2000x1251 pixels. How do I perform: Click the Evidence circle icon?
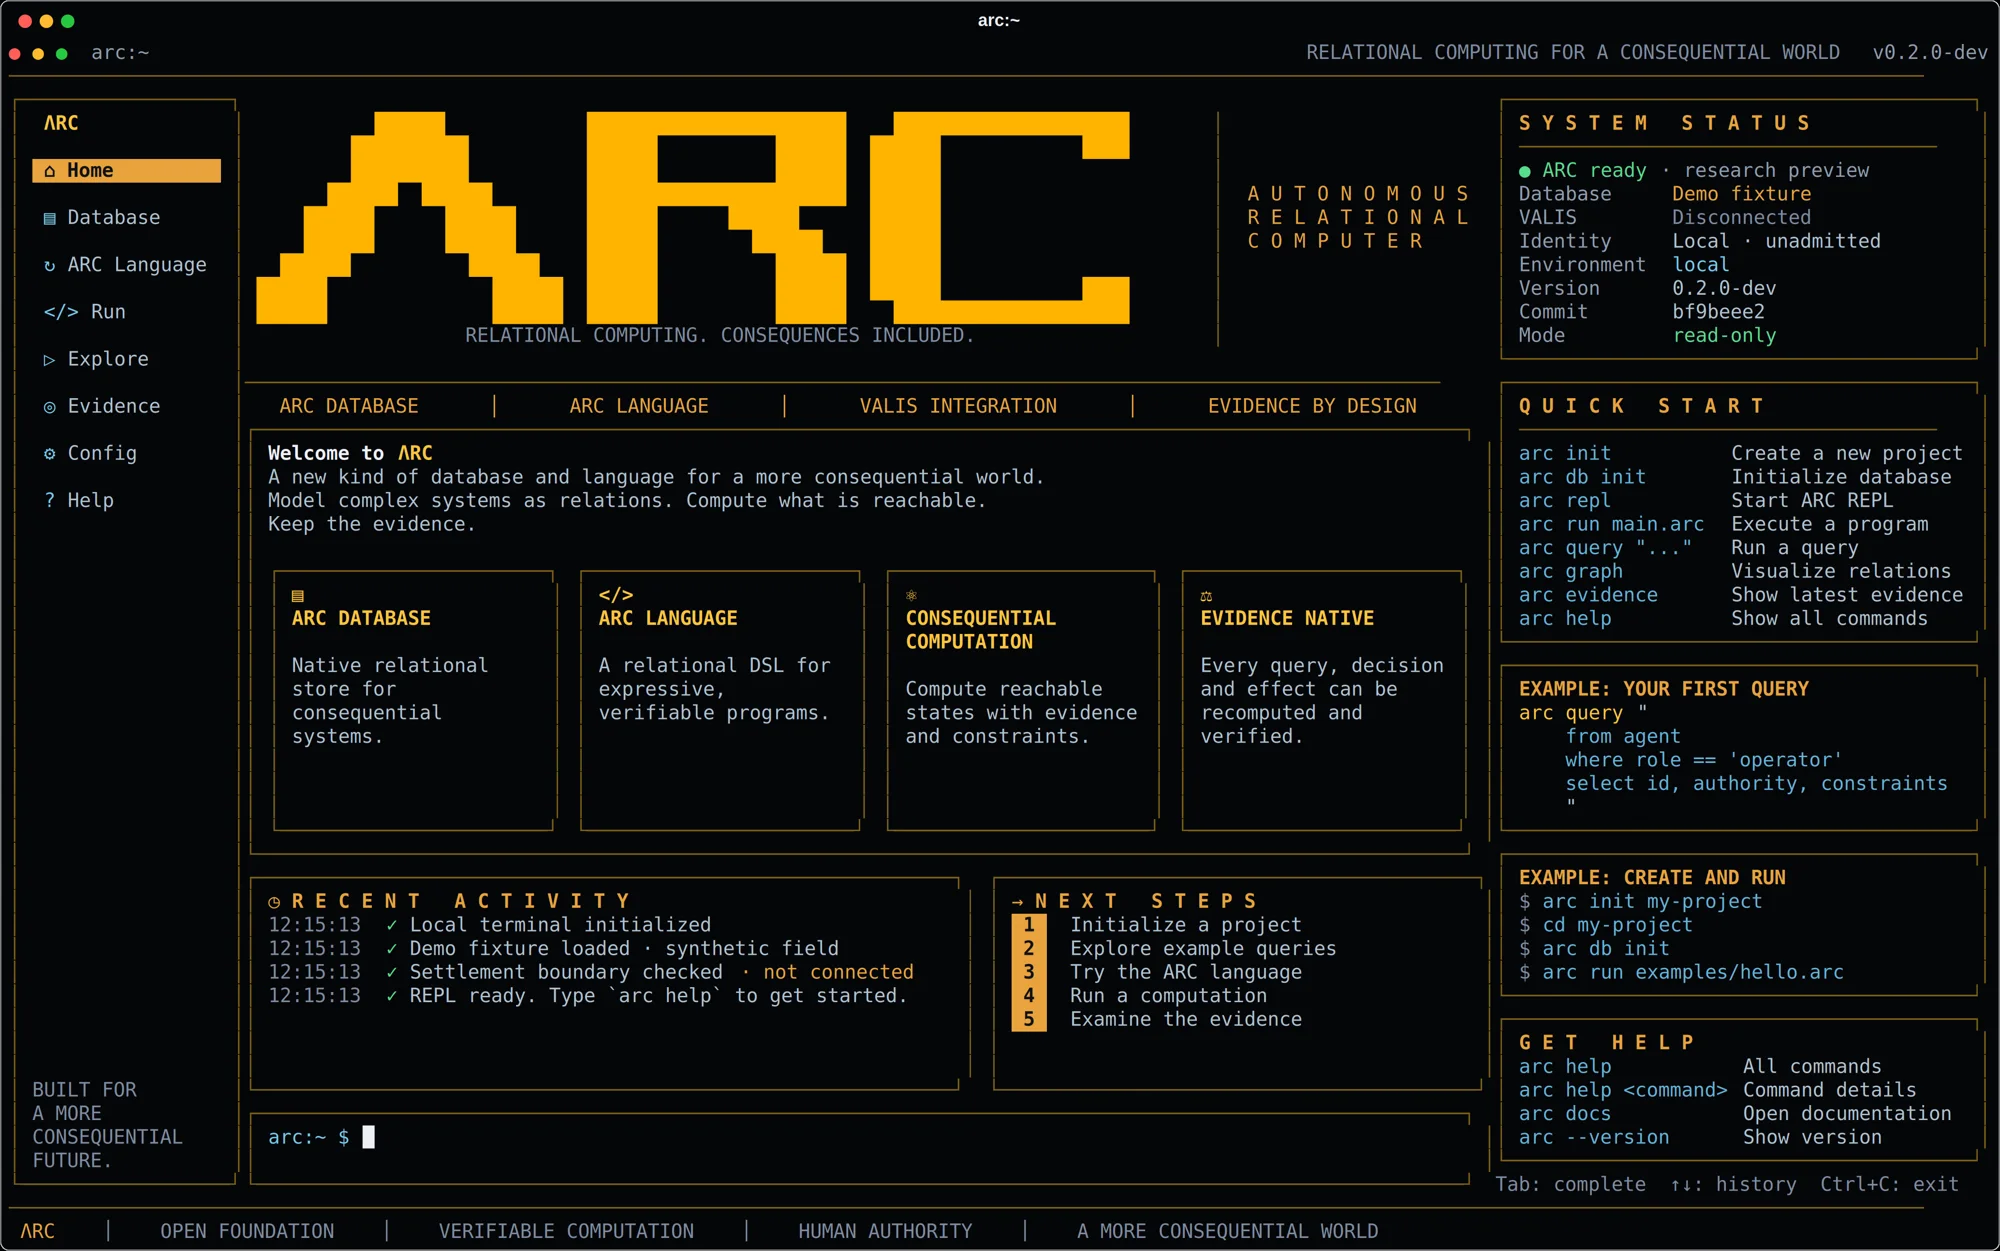coord(50,406)
